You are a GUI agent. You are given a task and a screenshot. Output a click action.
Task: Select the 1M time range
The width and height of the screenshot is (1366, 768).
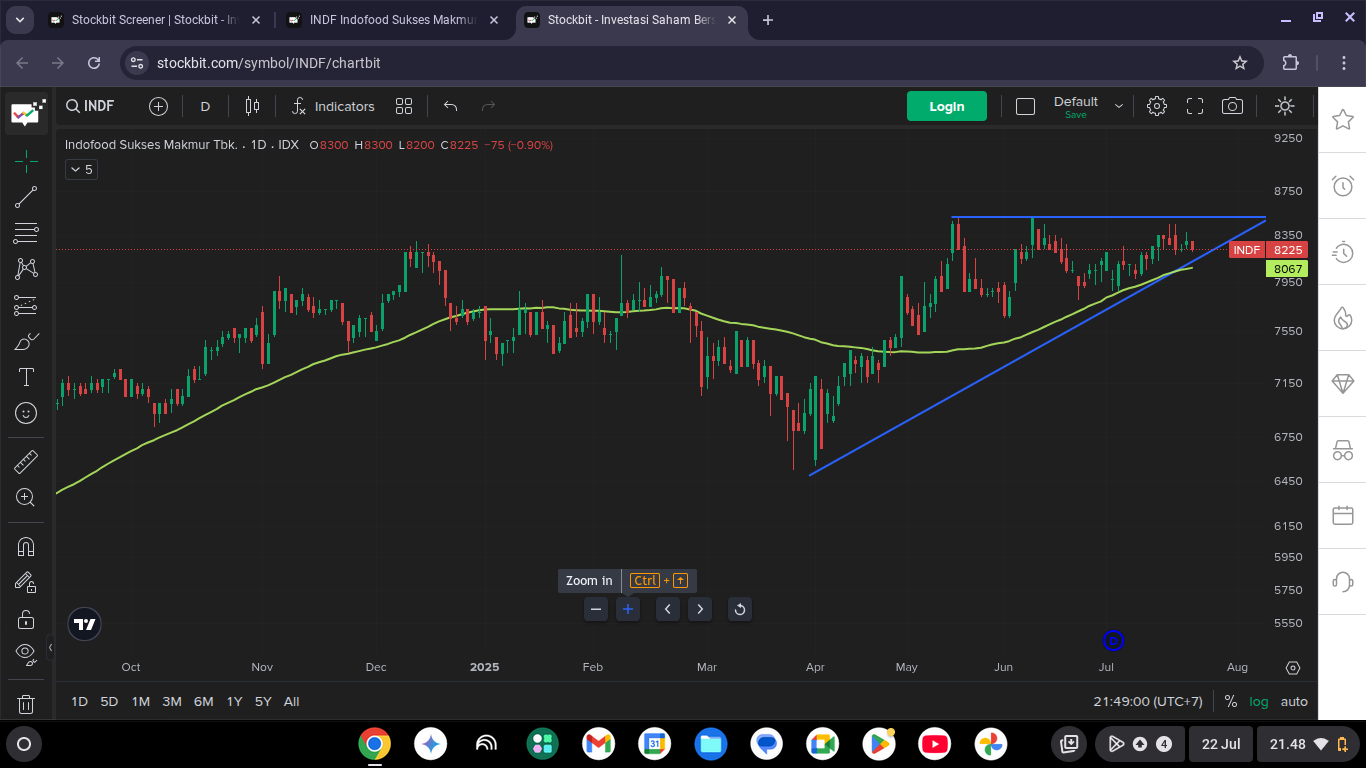coord(140,702)
